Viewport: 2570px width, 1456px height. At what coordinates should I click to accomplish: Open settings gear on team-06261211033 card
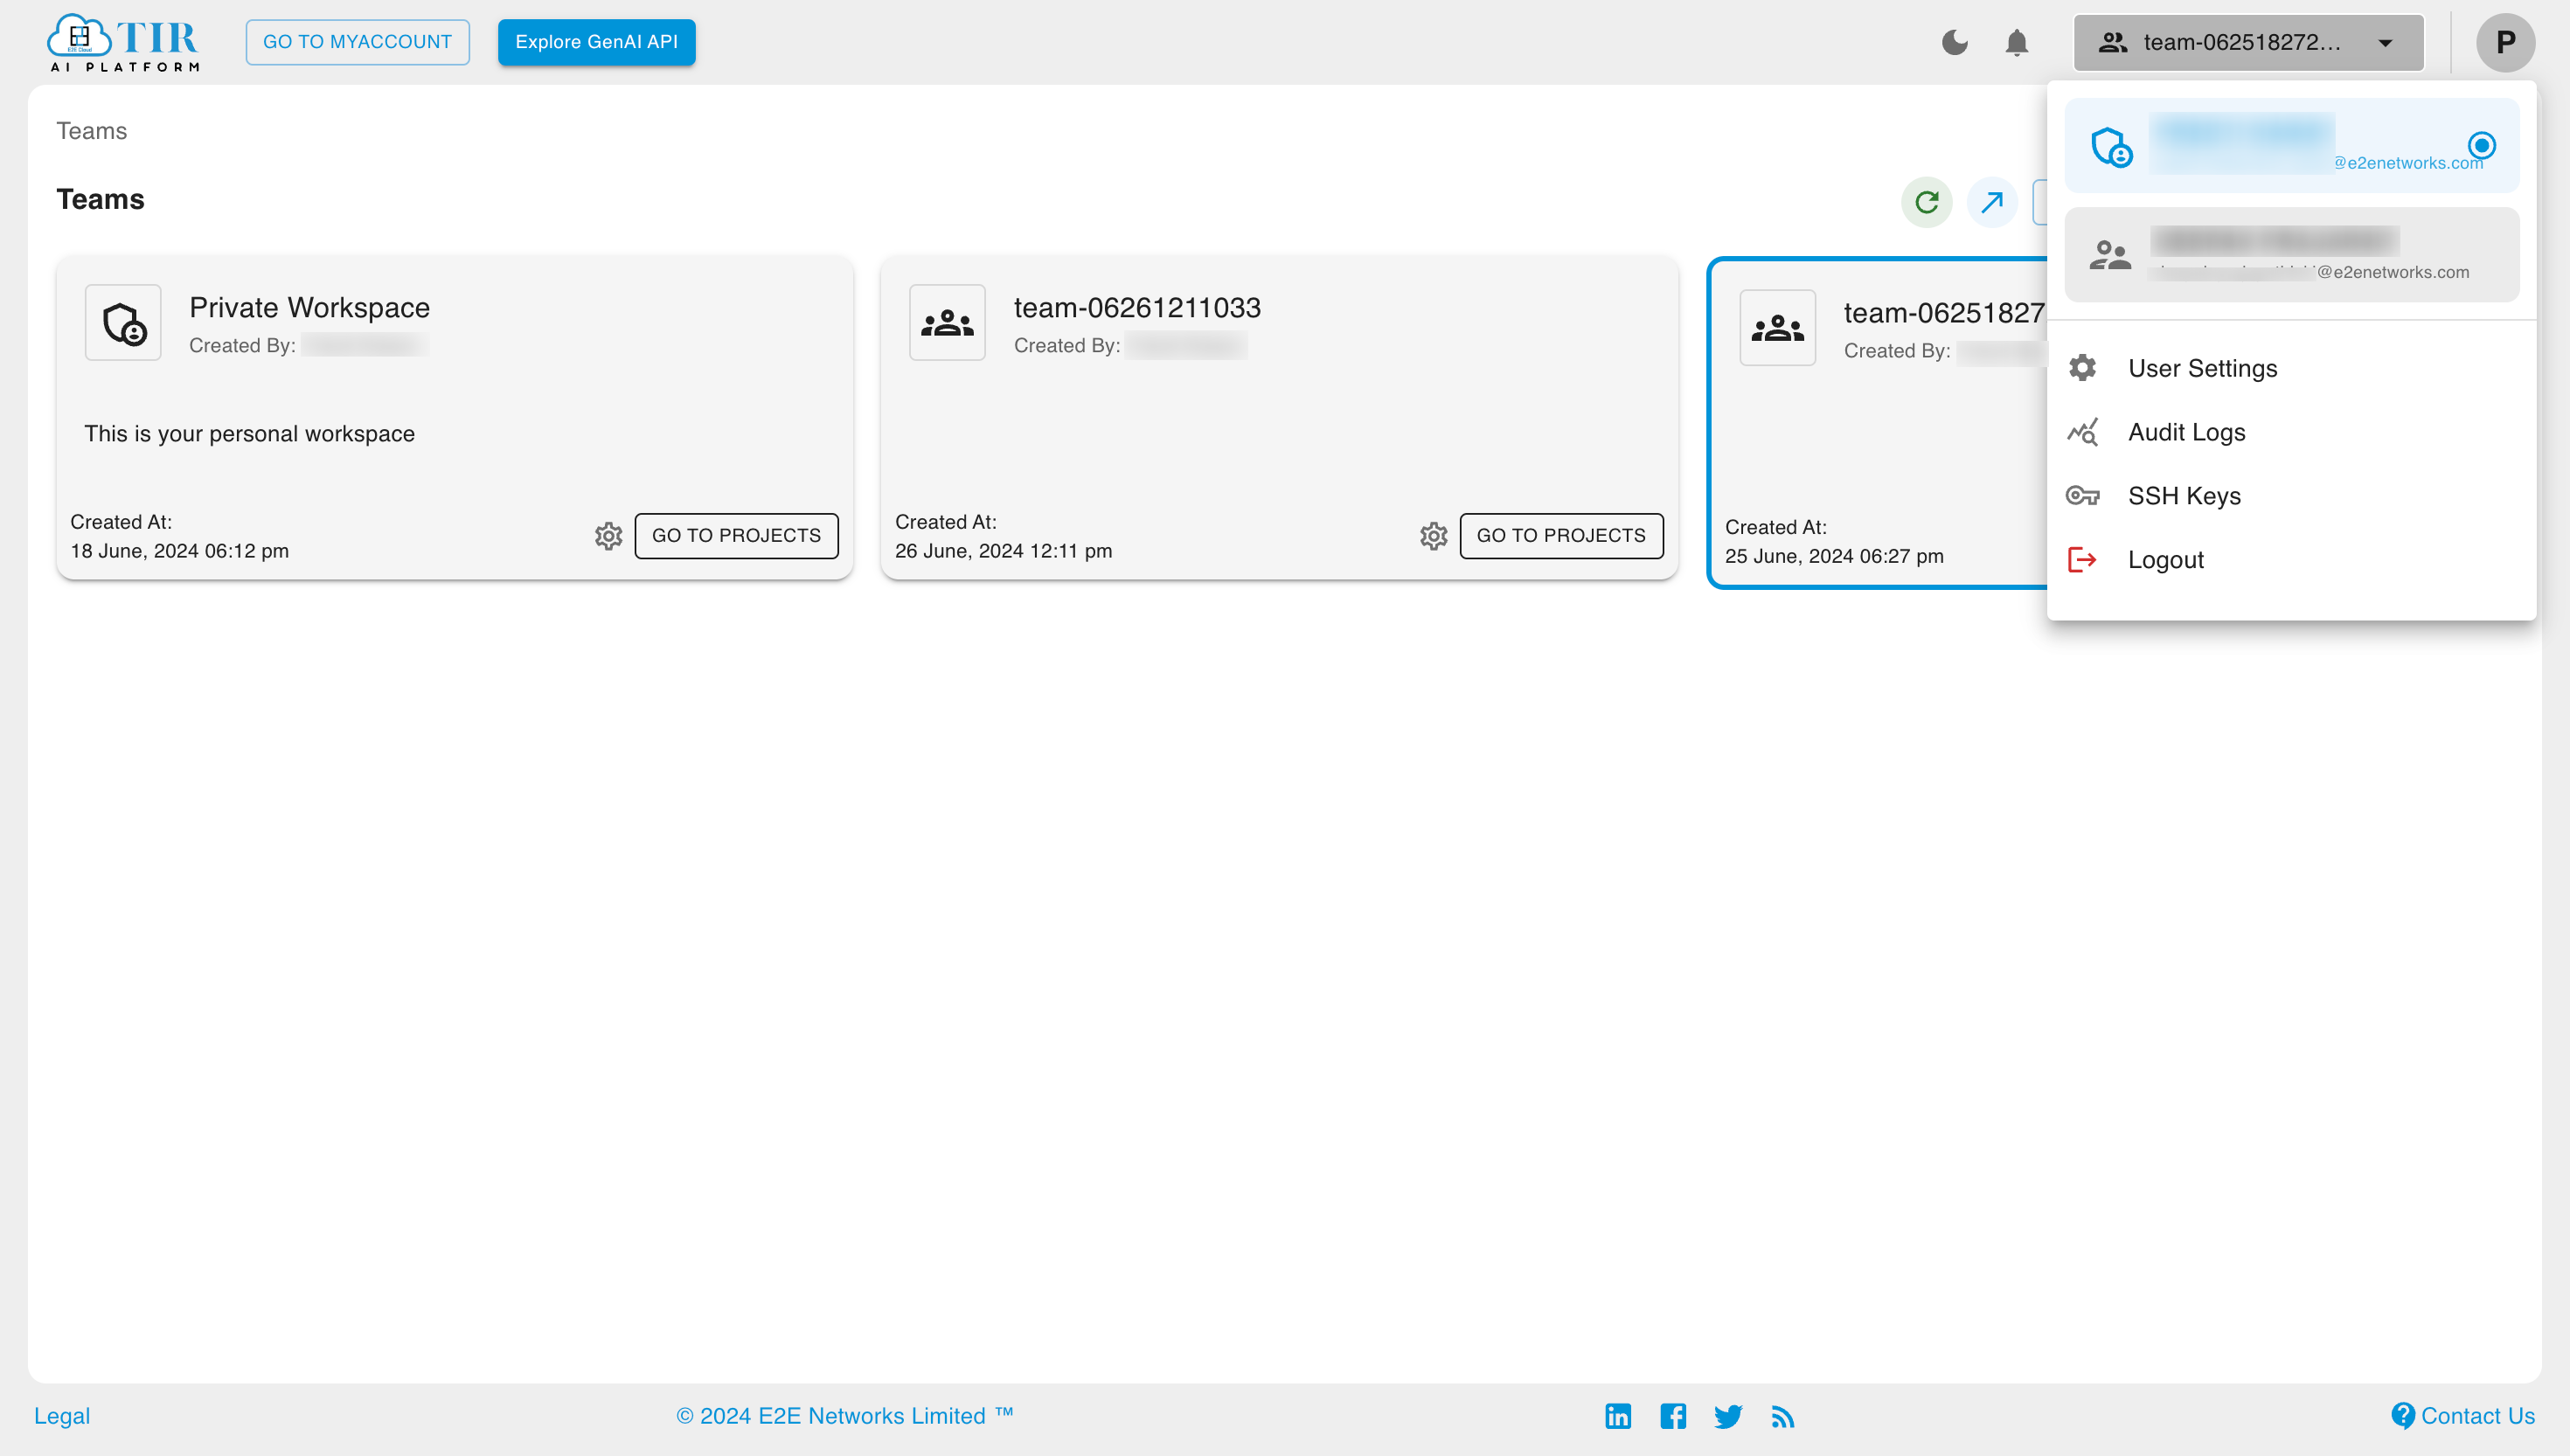tap(1433, 536)
